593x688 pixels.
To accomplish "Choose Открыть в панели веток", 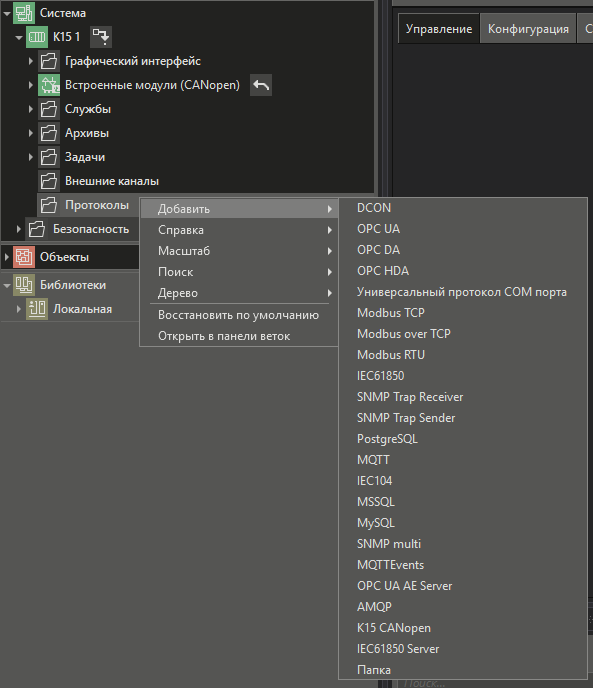I will pos(239,336).
